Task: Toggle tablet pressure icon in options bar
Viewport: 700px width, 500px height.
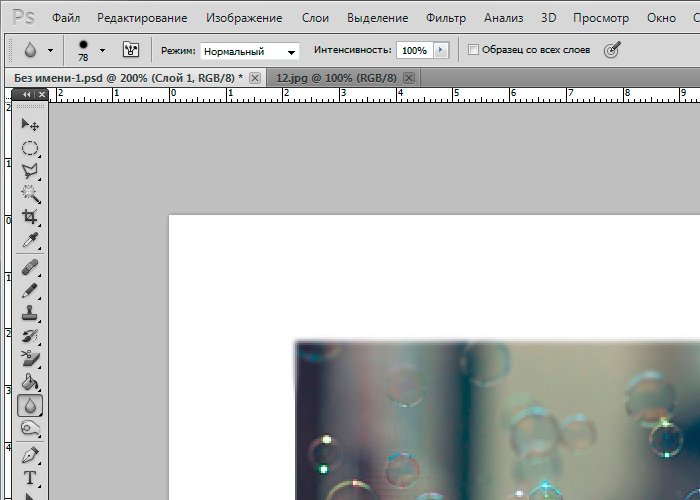Action: click(613, 50)
